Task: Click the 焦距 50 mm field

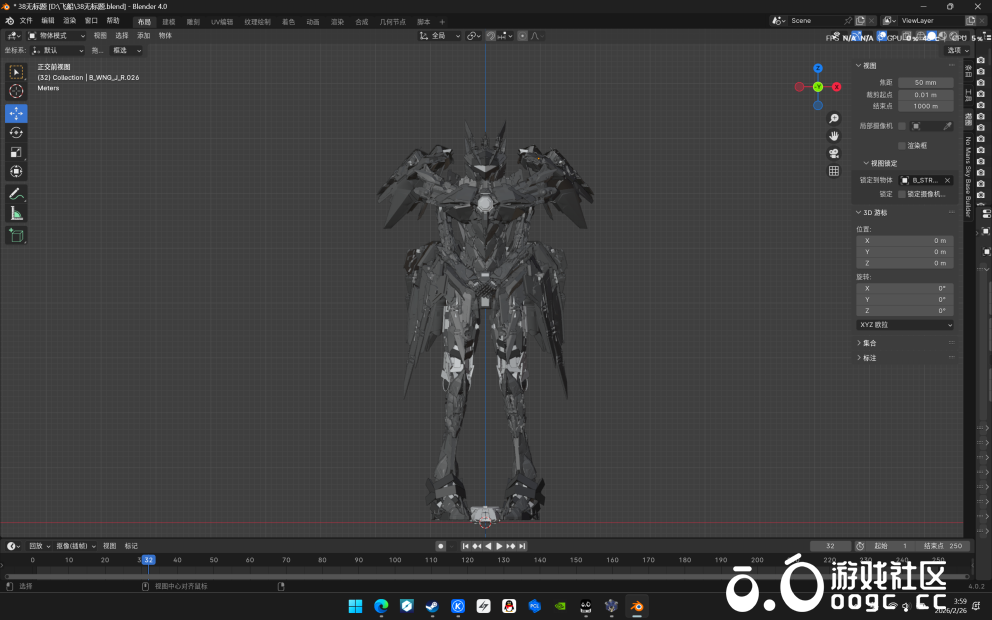Action: point(925,82)
